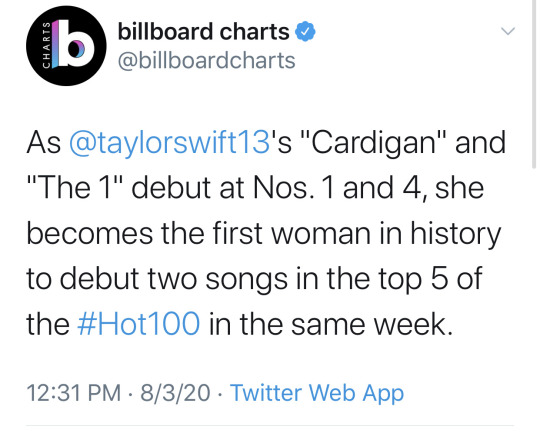Image resolution: width=540 pixels, height=433 pixels.
Task: Open the @taylorswift13 mention
Action: (x=170, y=143)
